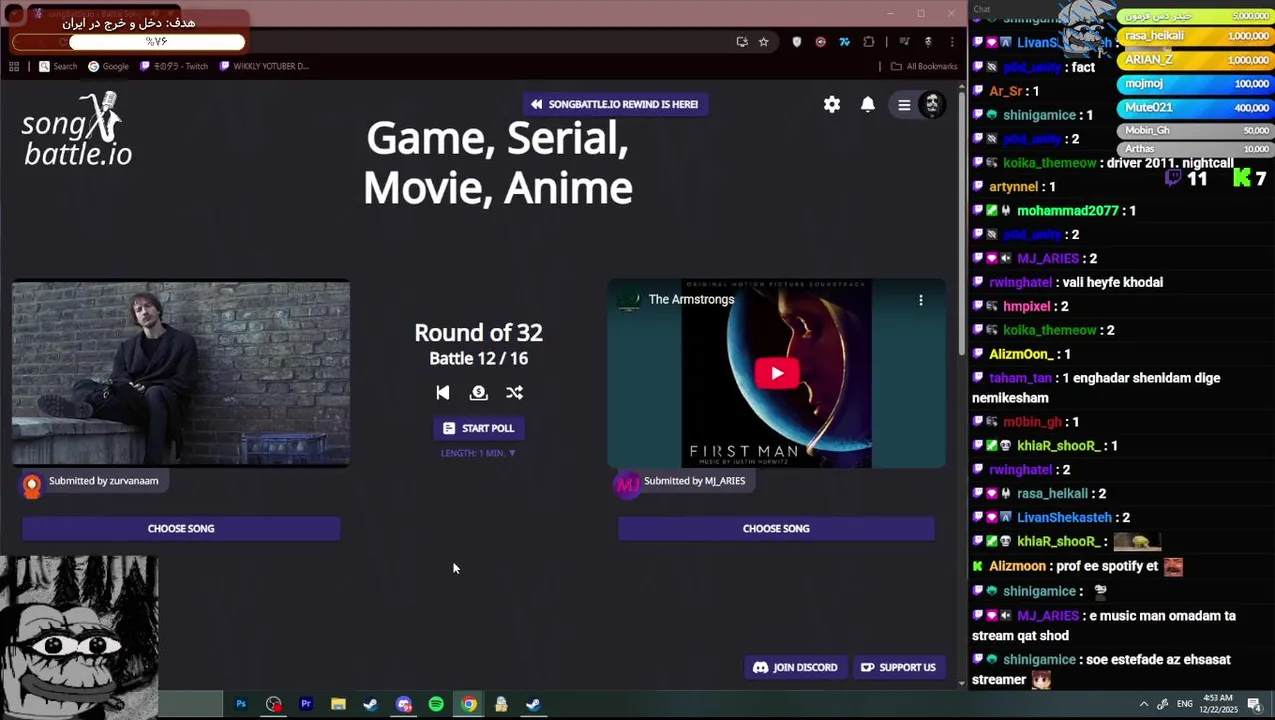1275x720 pixels.
Task: Choose MJ_ARIES's submitted song
Action: (776, 528)
